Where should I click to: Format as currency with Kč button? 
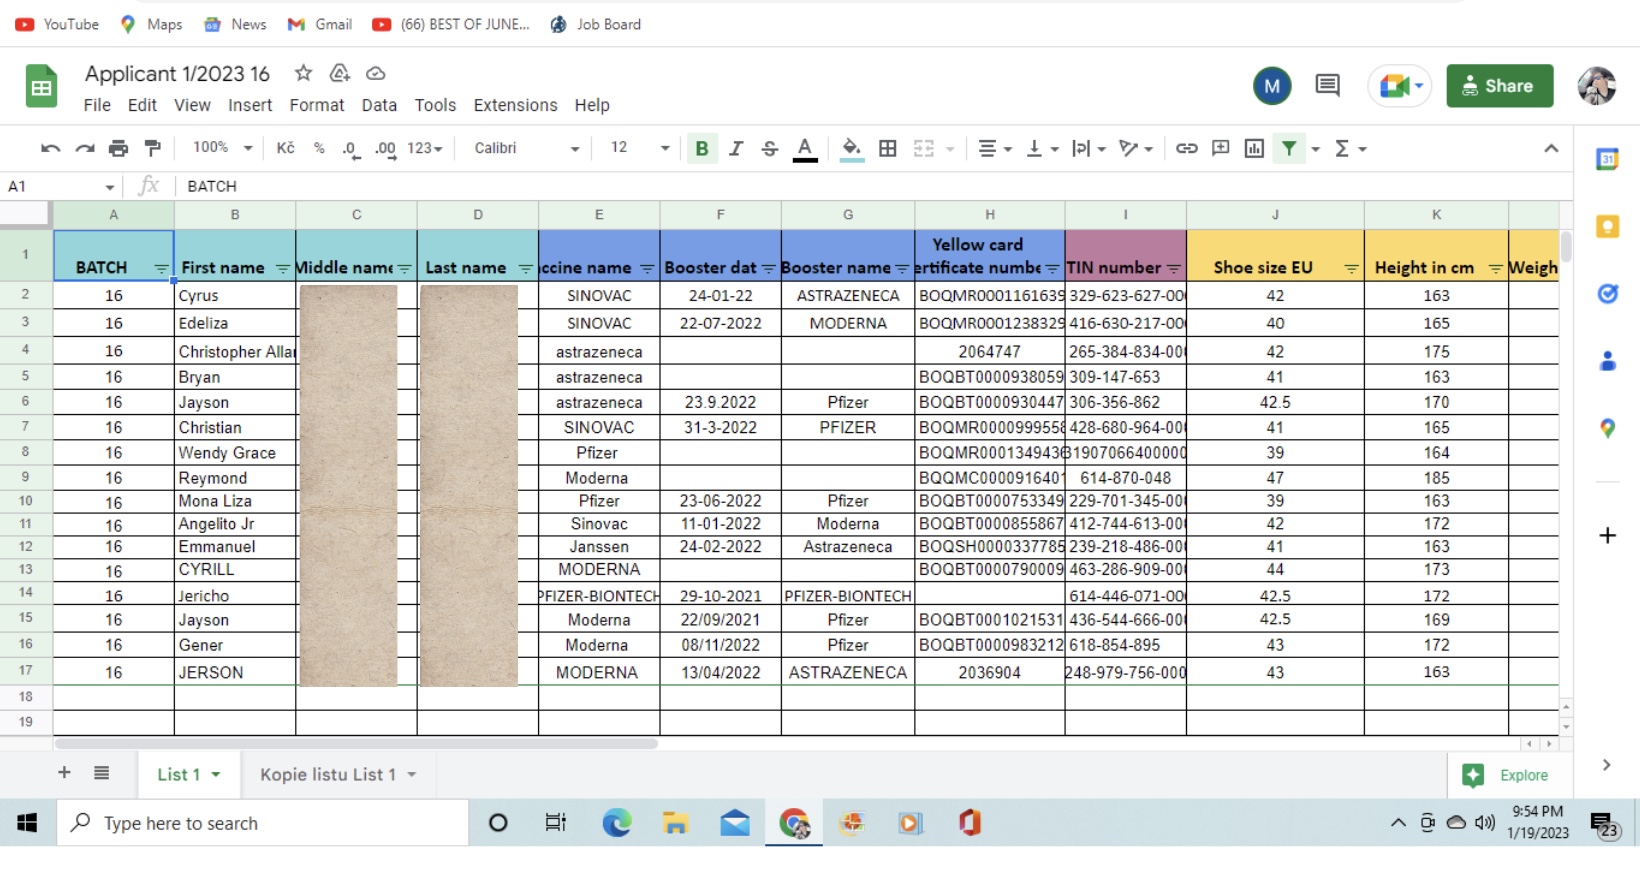pyautogui.click(x=285, y=148)
